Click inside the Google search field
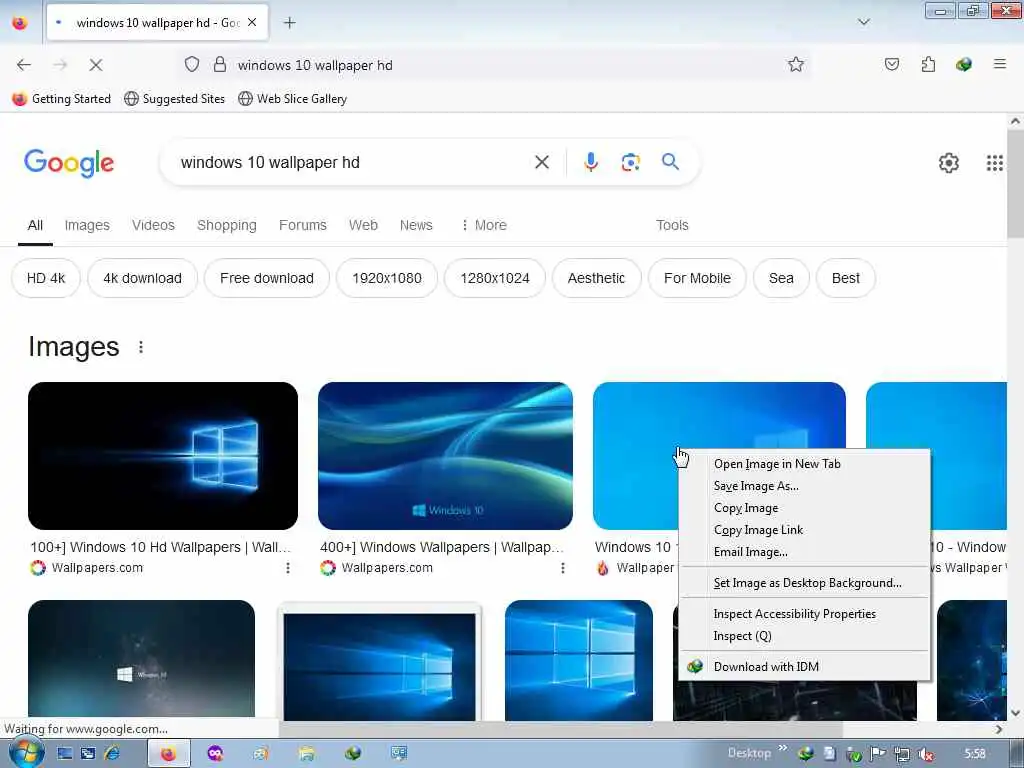Screen dimensions: 1024x768 pos(353,163)
